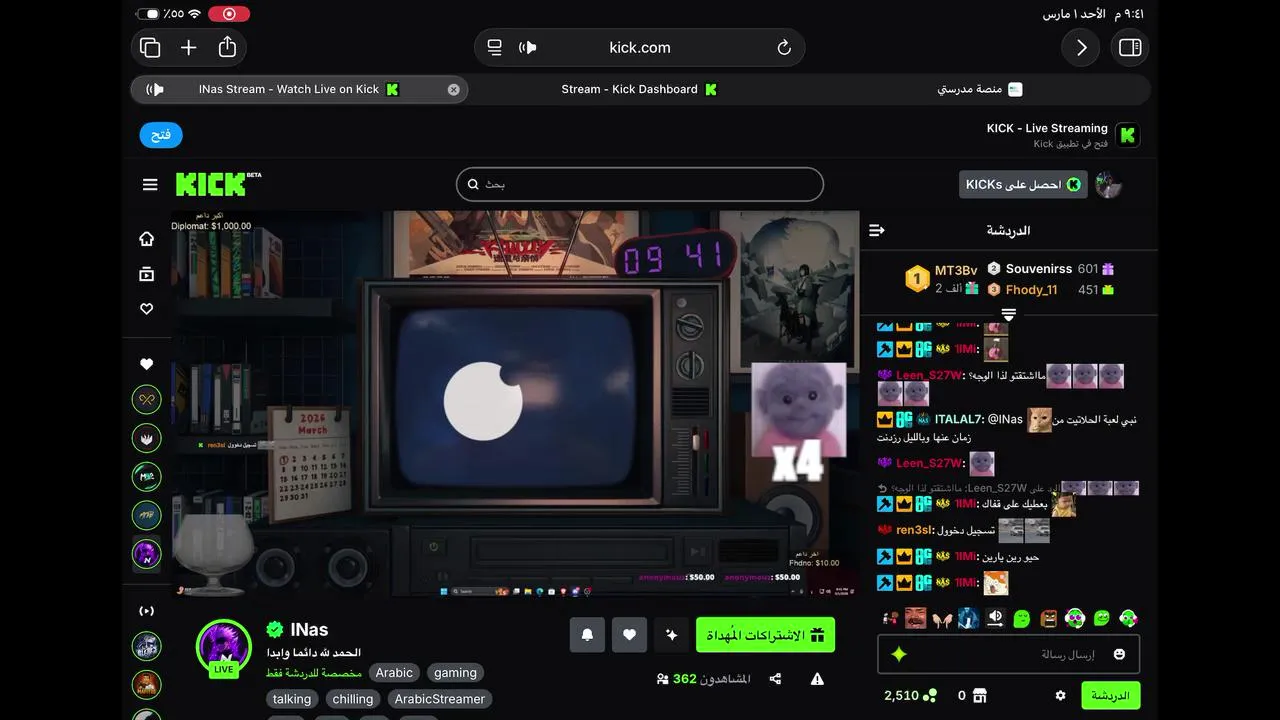This screenshot has height=720, width=1280.
Task: Select the talking tag
Action: [x=292, y=699]
